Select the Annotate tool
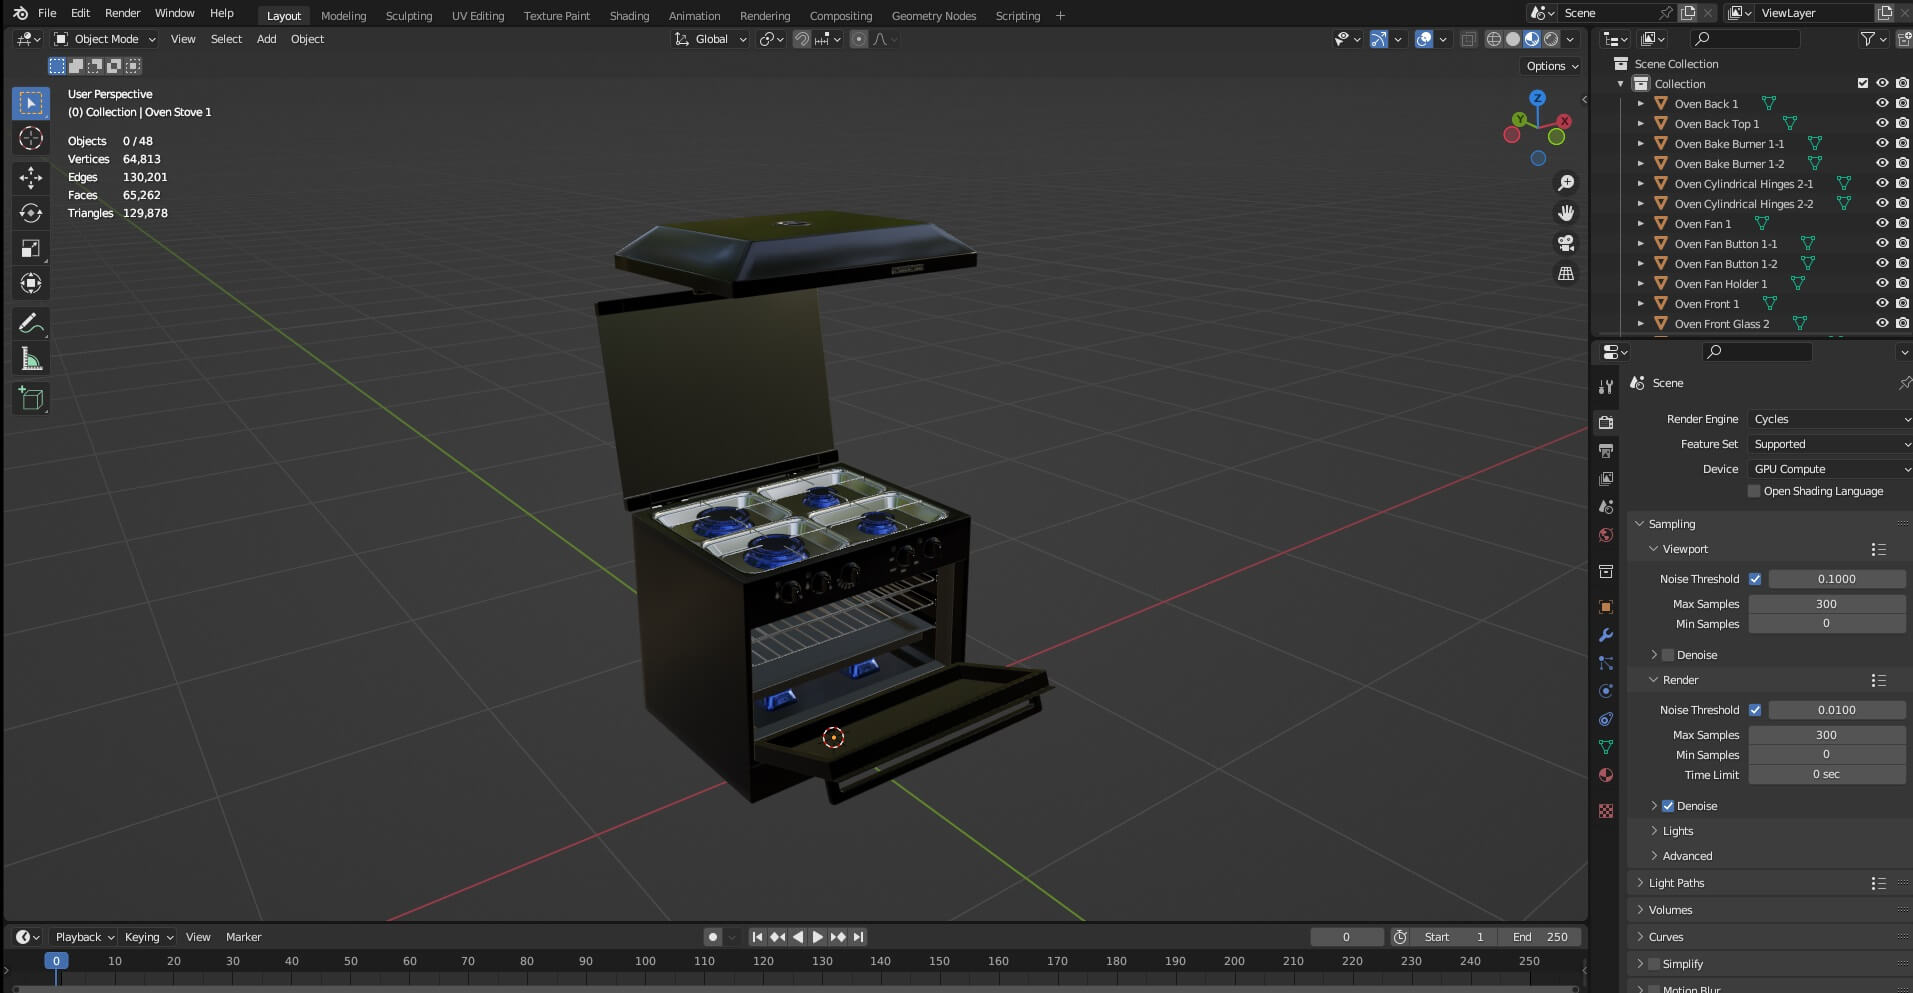The image size is (1913, 993). coord(31,324)
